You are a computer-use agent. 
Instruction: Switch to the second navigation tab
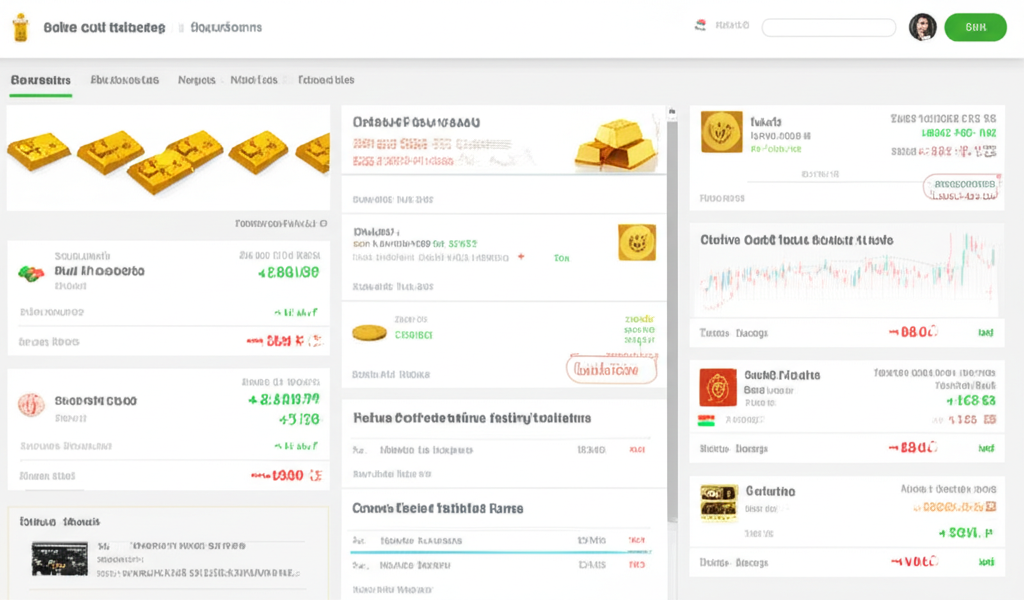pyautogui.click(x=124, y=80)
